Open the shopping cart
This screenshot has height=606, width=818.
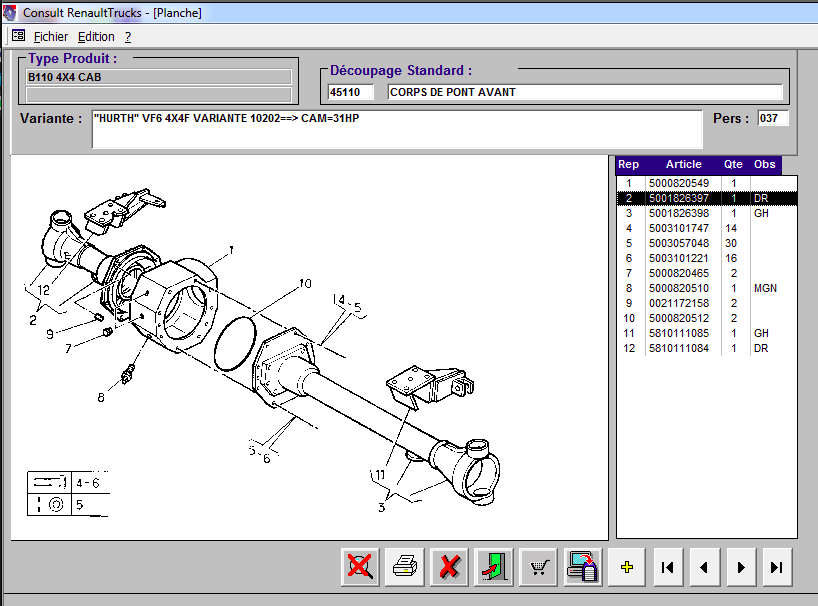[540, 567]
